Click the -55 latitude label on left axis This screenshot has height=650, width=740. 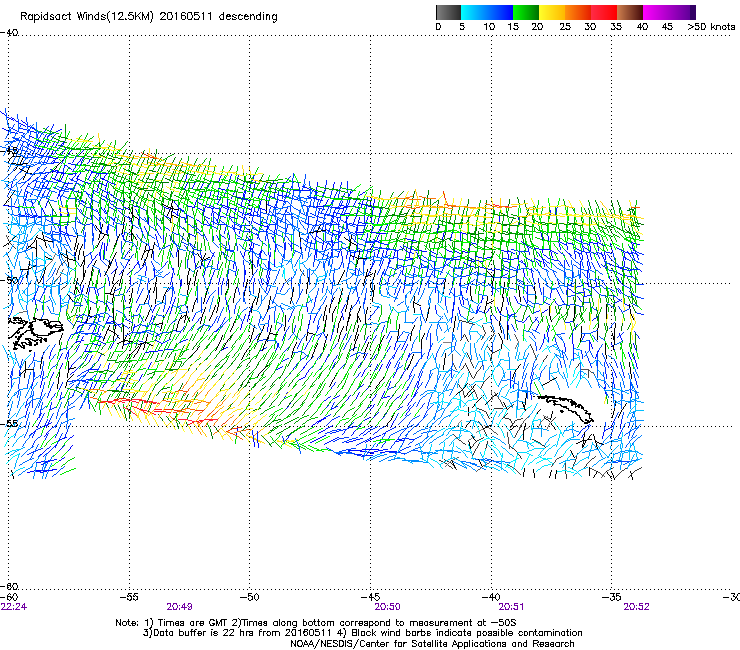[9, 423]
